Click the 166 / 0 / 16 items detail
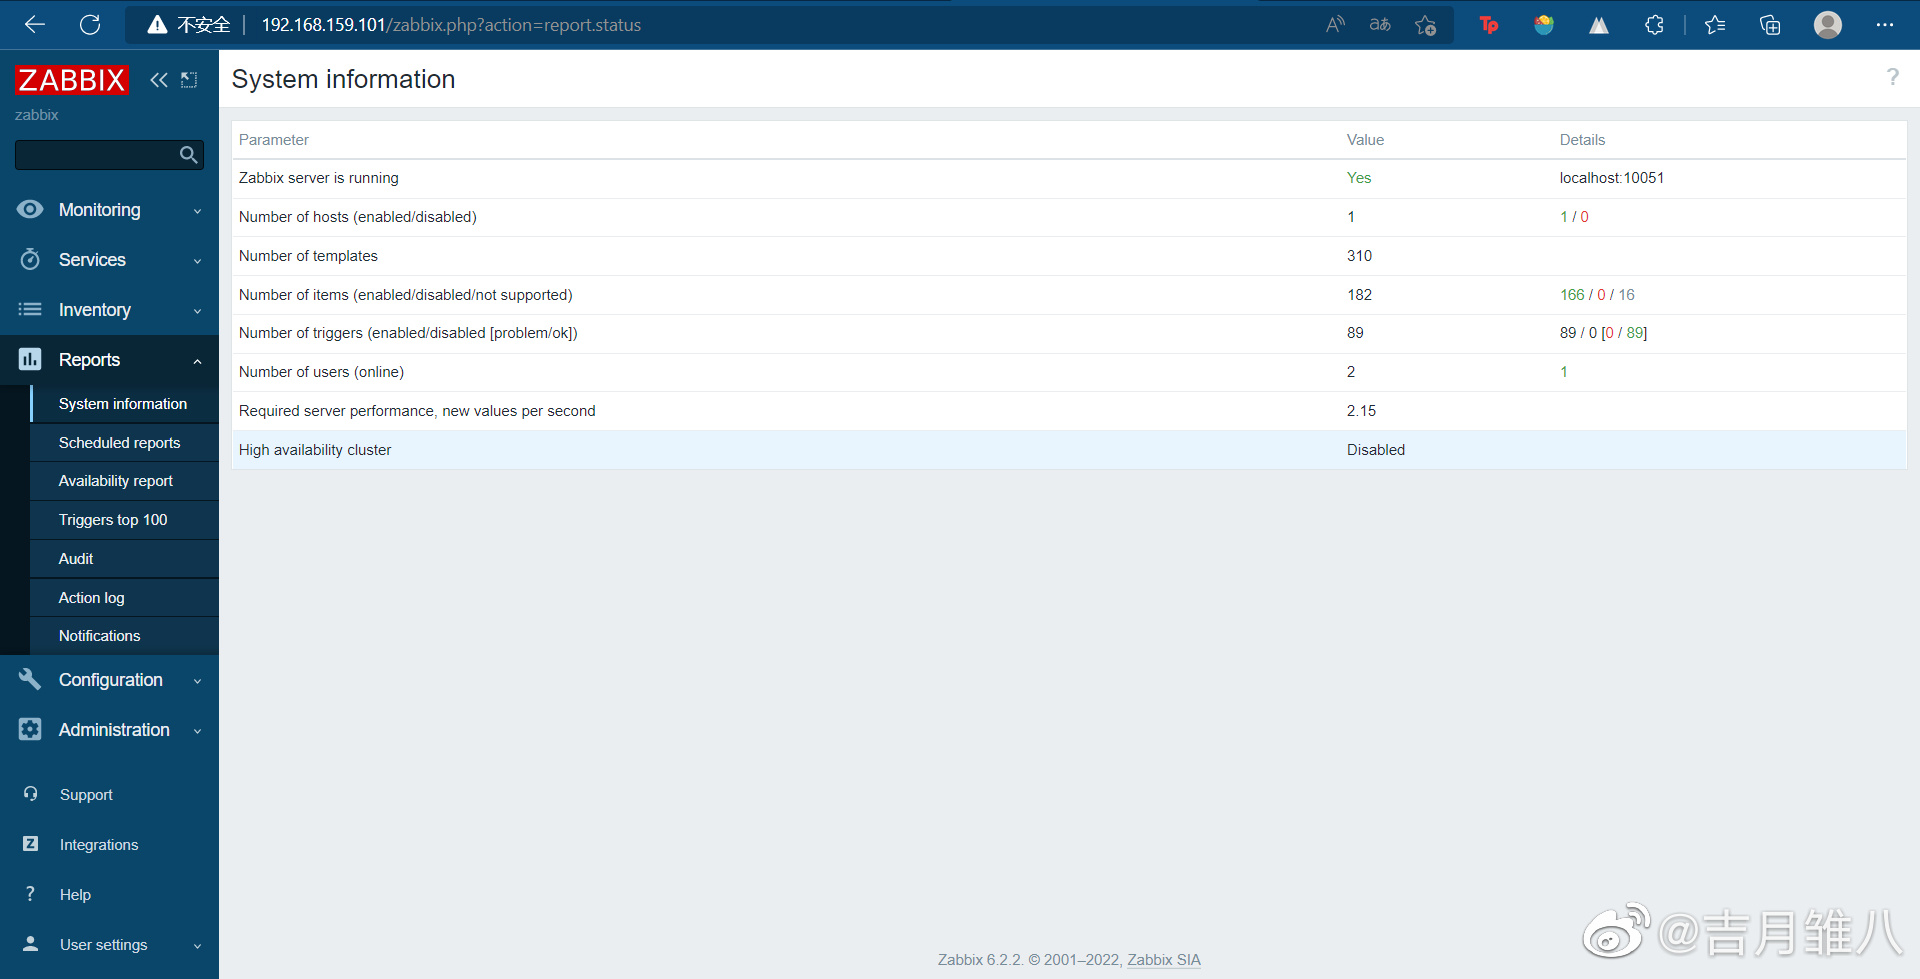The width and height of the screenshot is (1920, 979). coord(1597,295)
